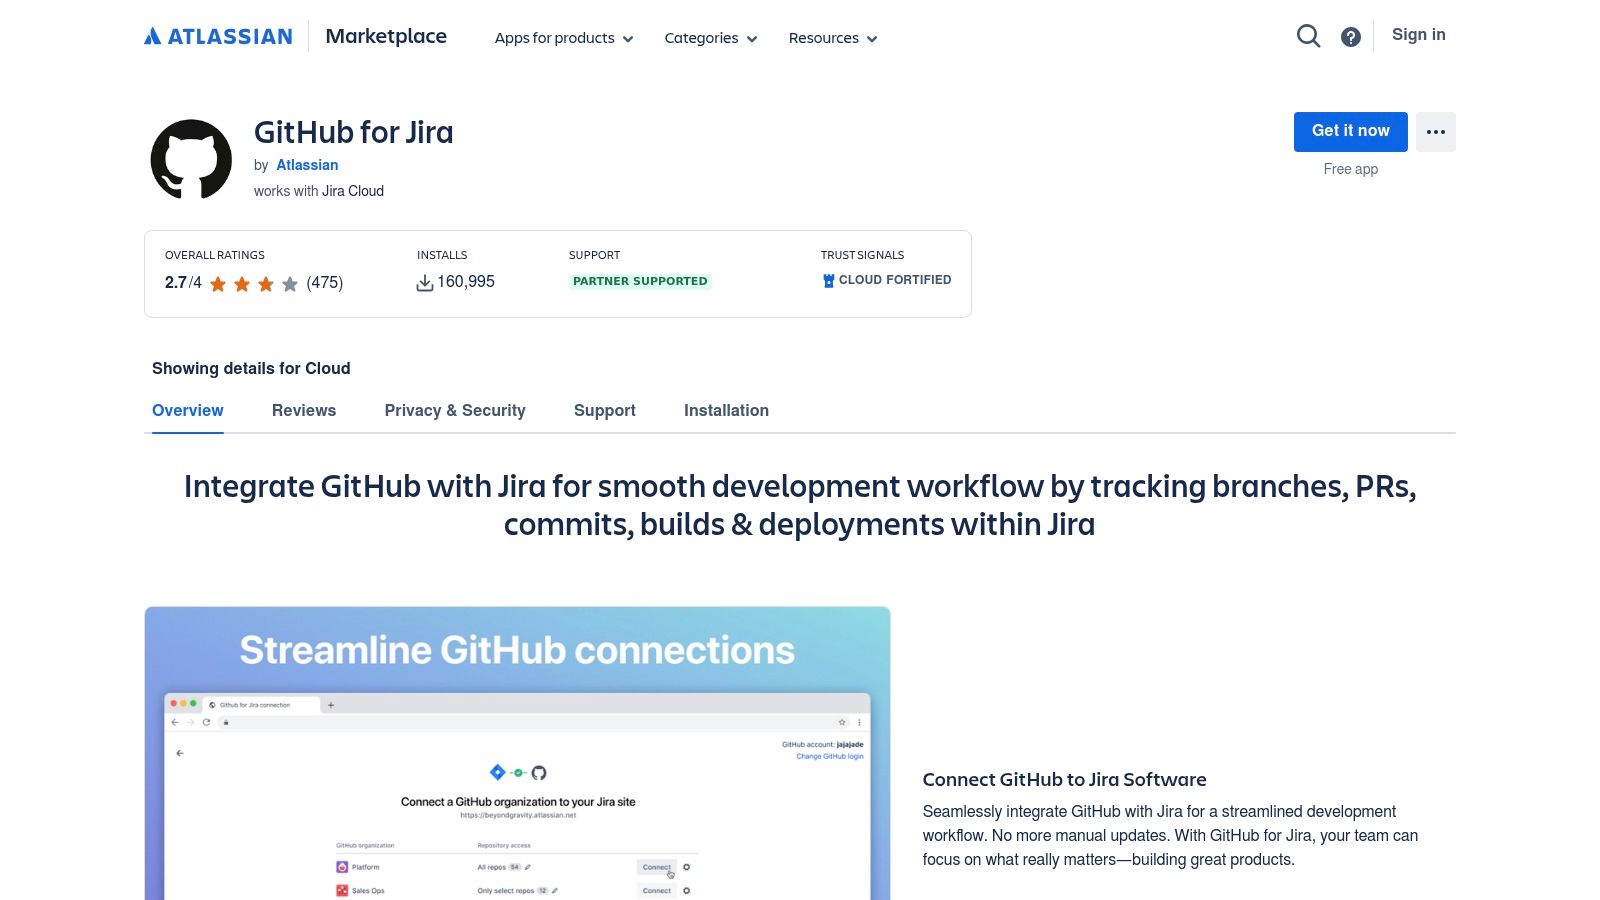Click the GitHub for Jira title
The width and height of the screenshot is (1600, 900).
pos(354,132)
